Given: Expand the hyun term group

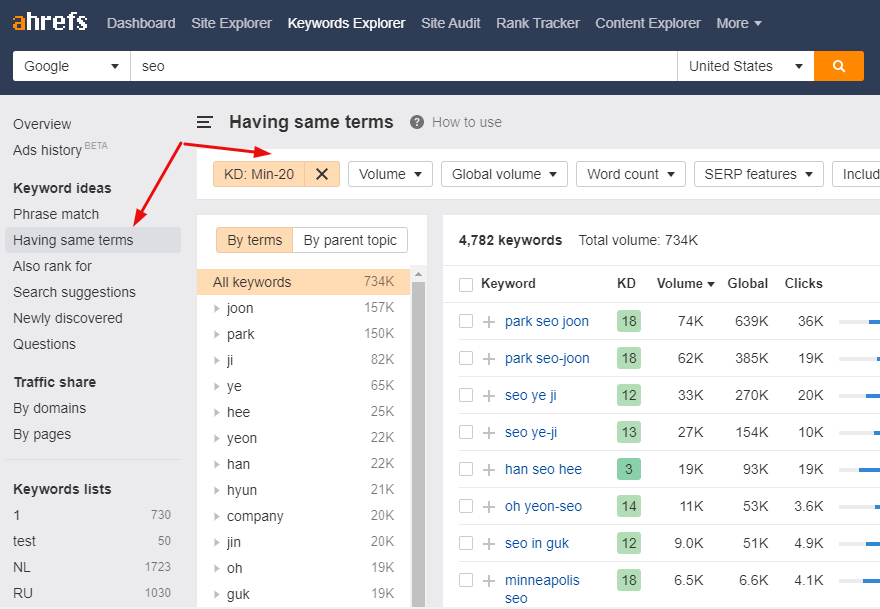Looking at the screenshot, I should click(x=217, y=491).
